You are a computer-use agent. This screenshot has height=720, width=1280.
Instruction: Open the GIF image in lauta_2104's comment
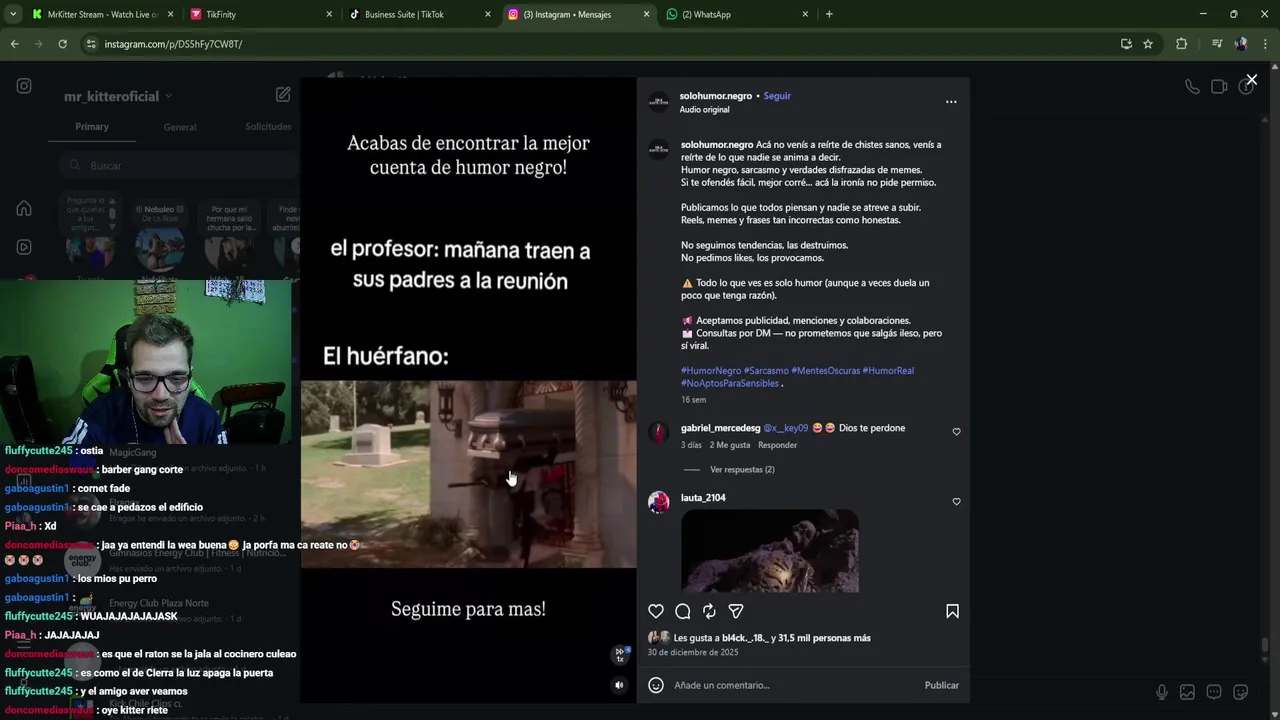click(x=769, y=551)
